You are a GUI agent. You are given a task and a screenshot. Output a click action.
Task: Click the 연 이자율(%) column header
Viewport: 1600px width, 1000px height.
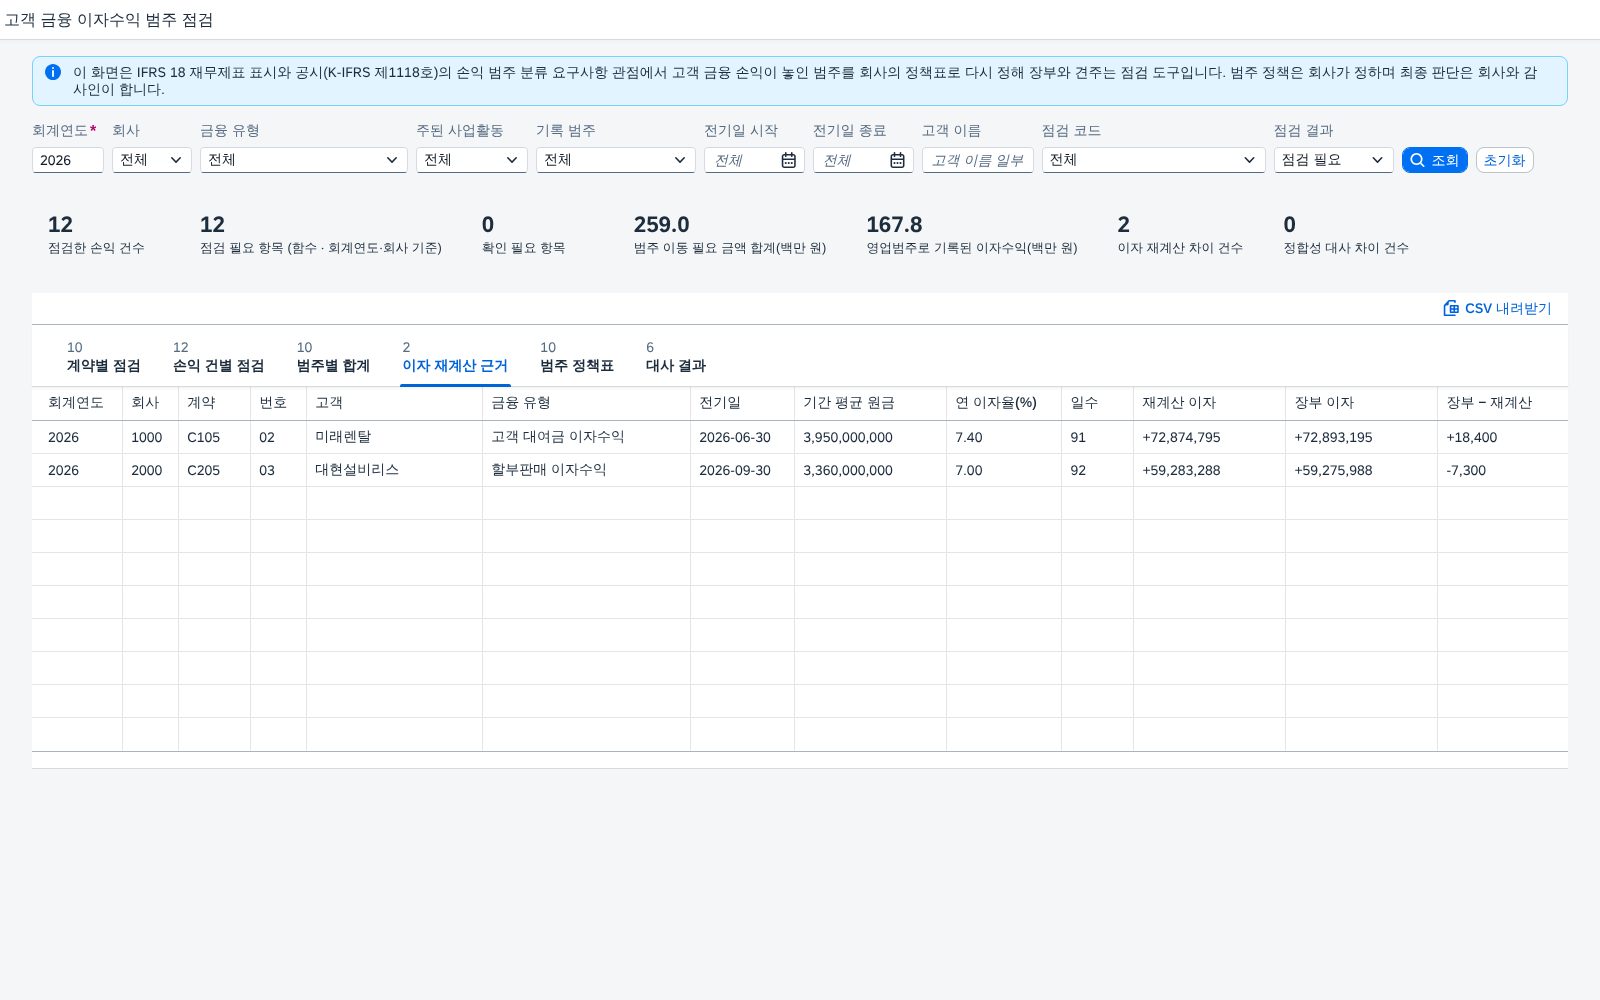pyautogui.click(x=1004, y=403)
